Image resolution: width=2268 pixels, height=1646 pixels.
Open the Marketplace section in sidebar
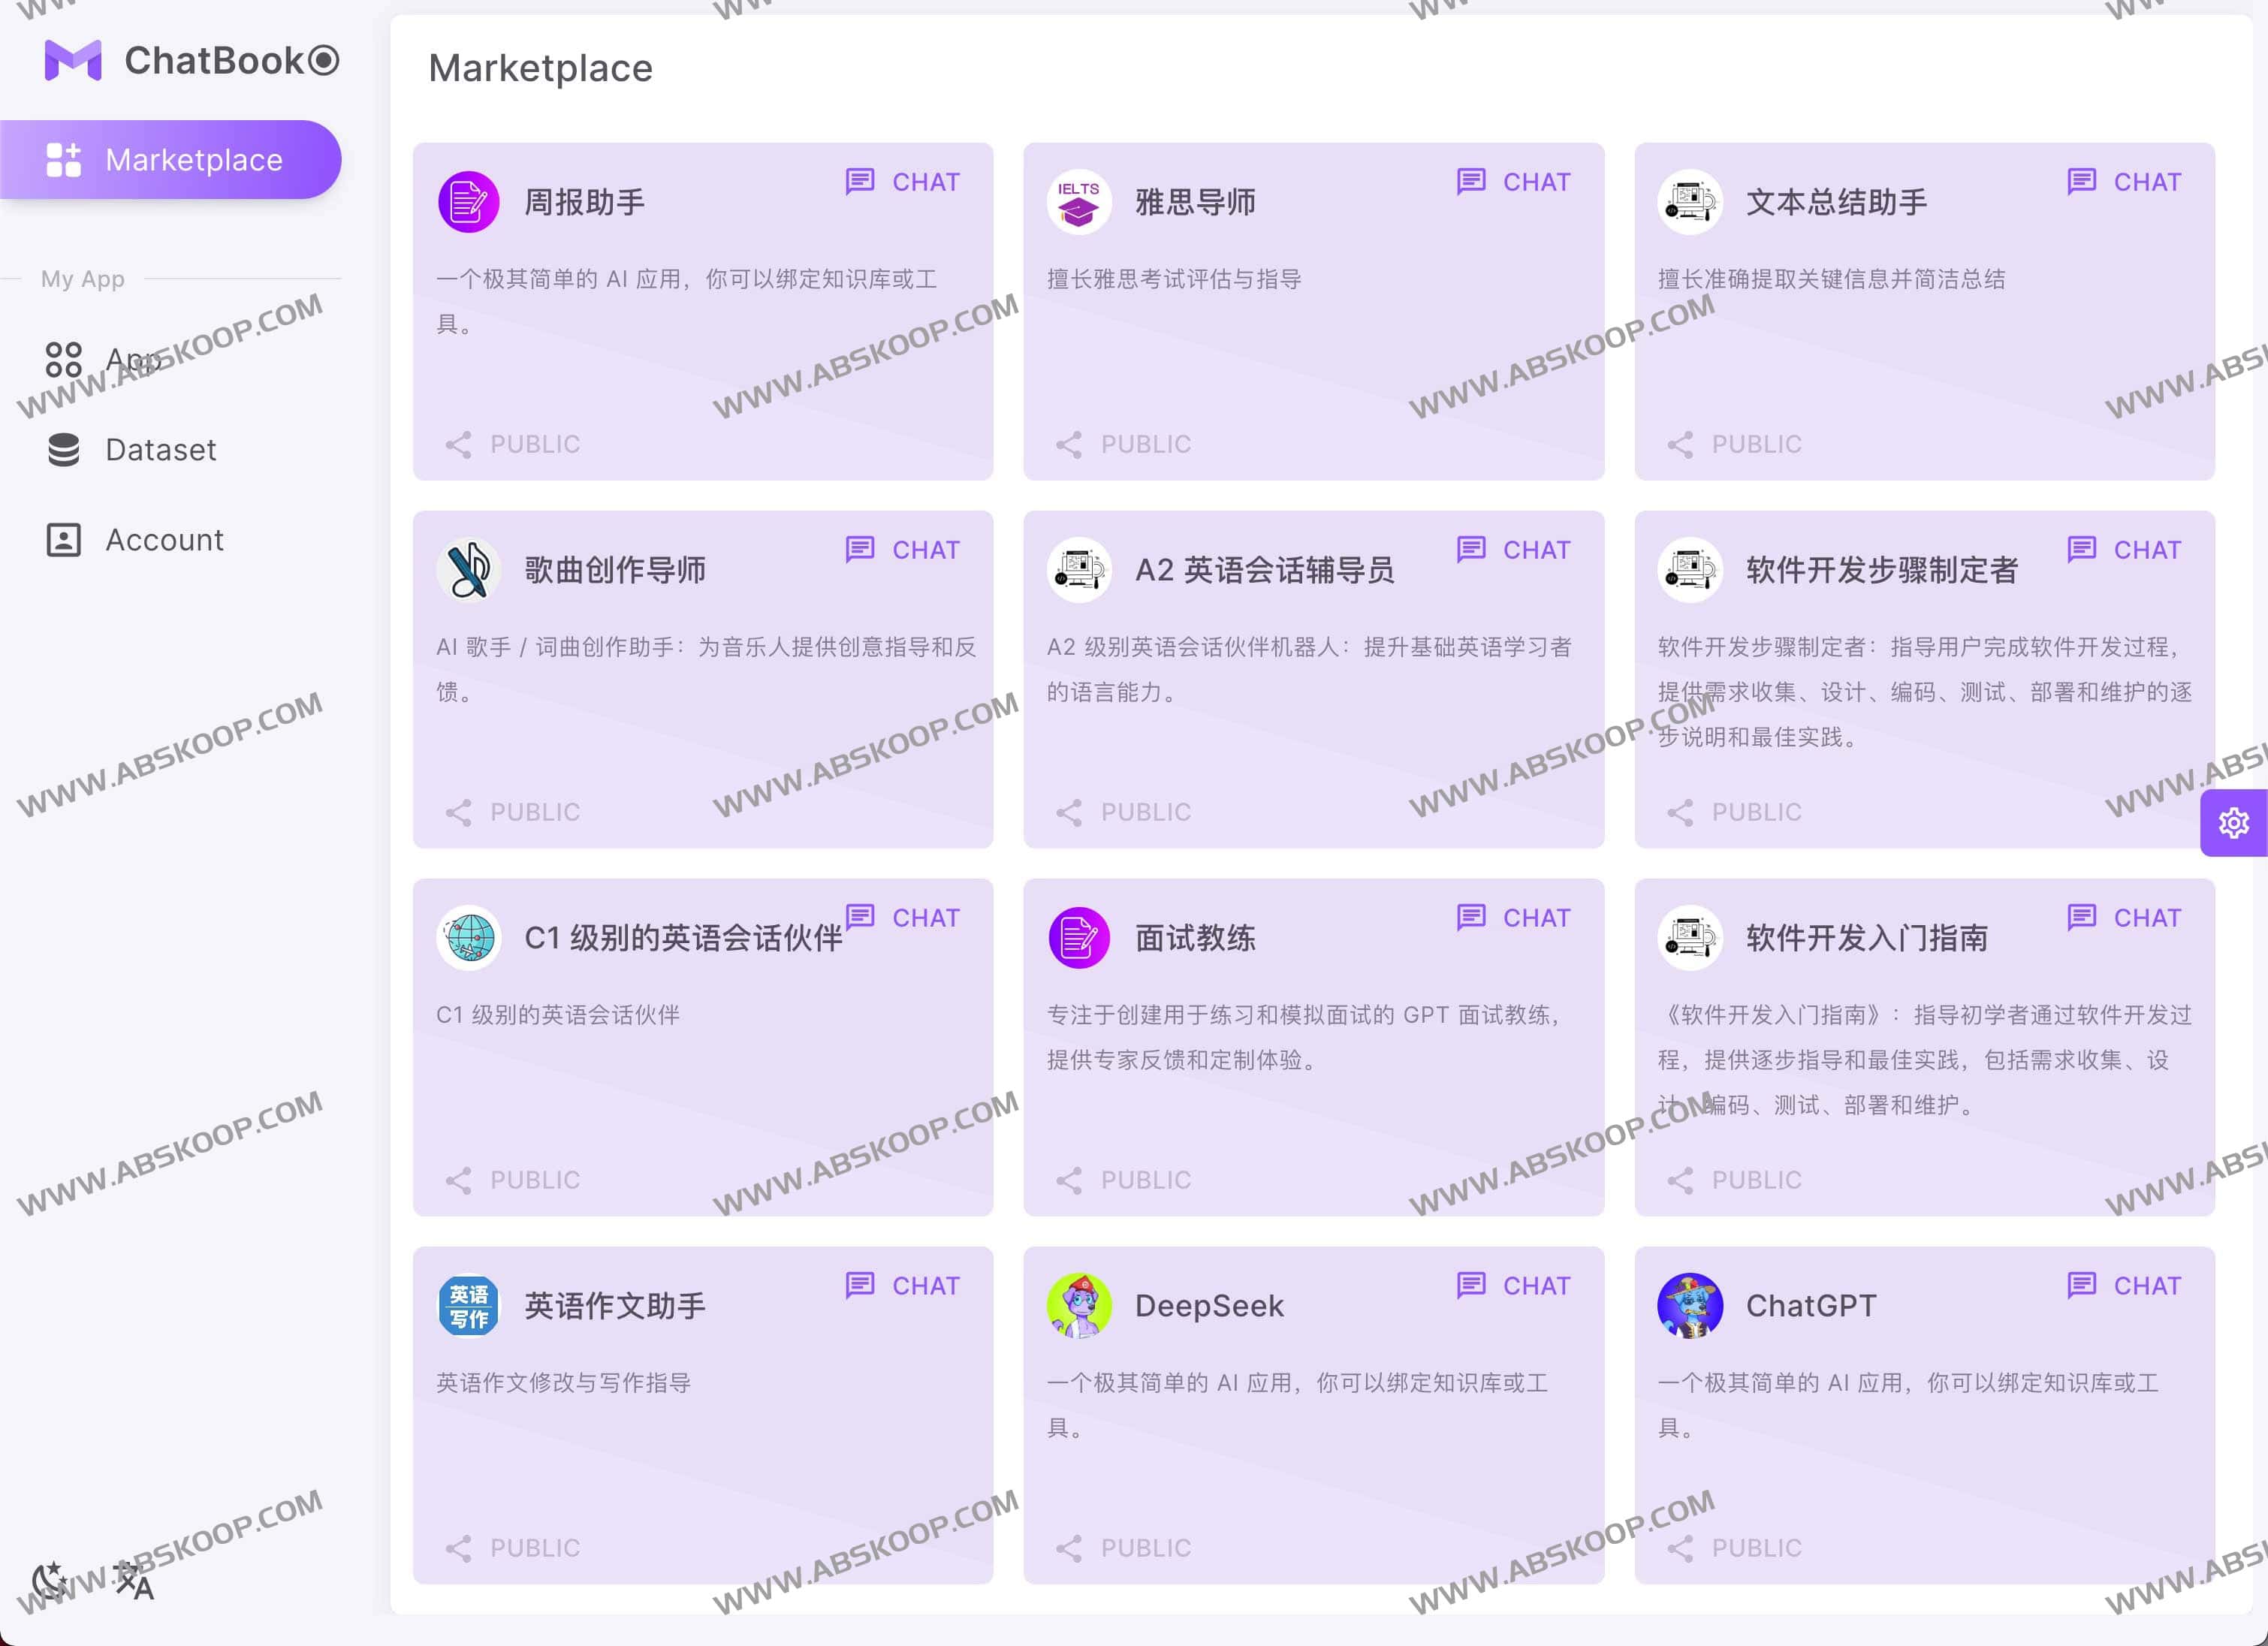[194, 159]
